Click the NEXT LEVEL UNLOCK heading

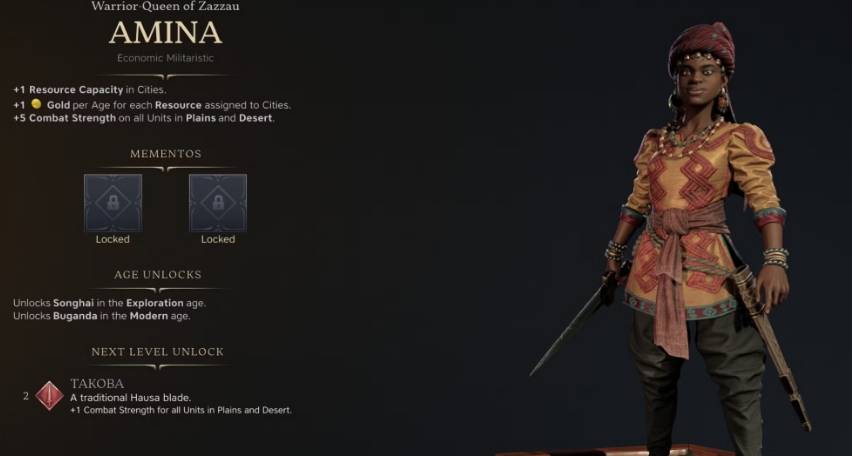tap(158, 352)
